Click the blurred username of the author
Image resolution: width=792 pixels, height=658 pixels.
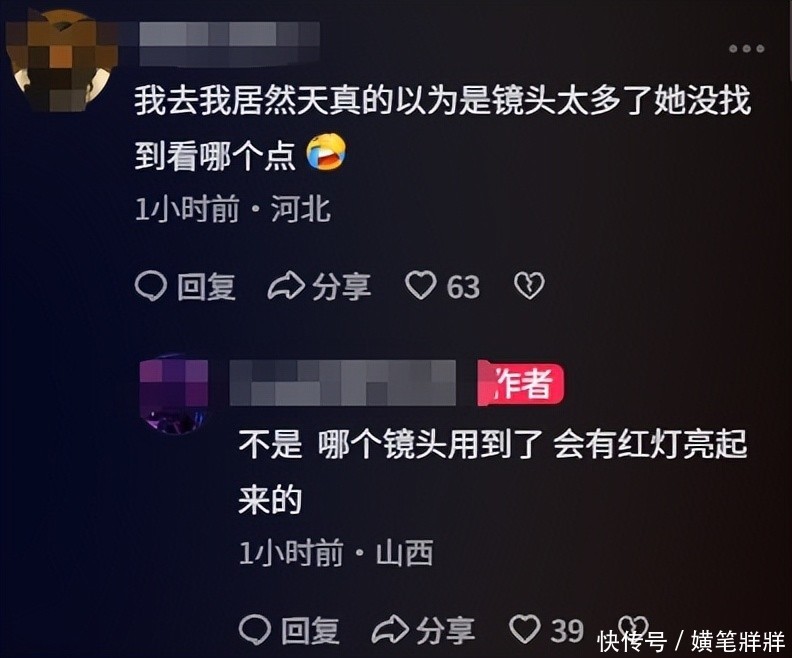(x=342, y=383)
